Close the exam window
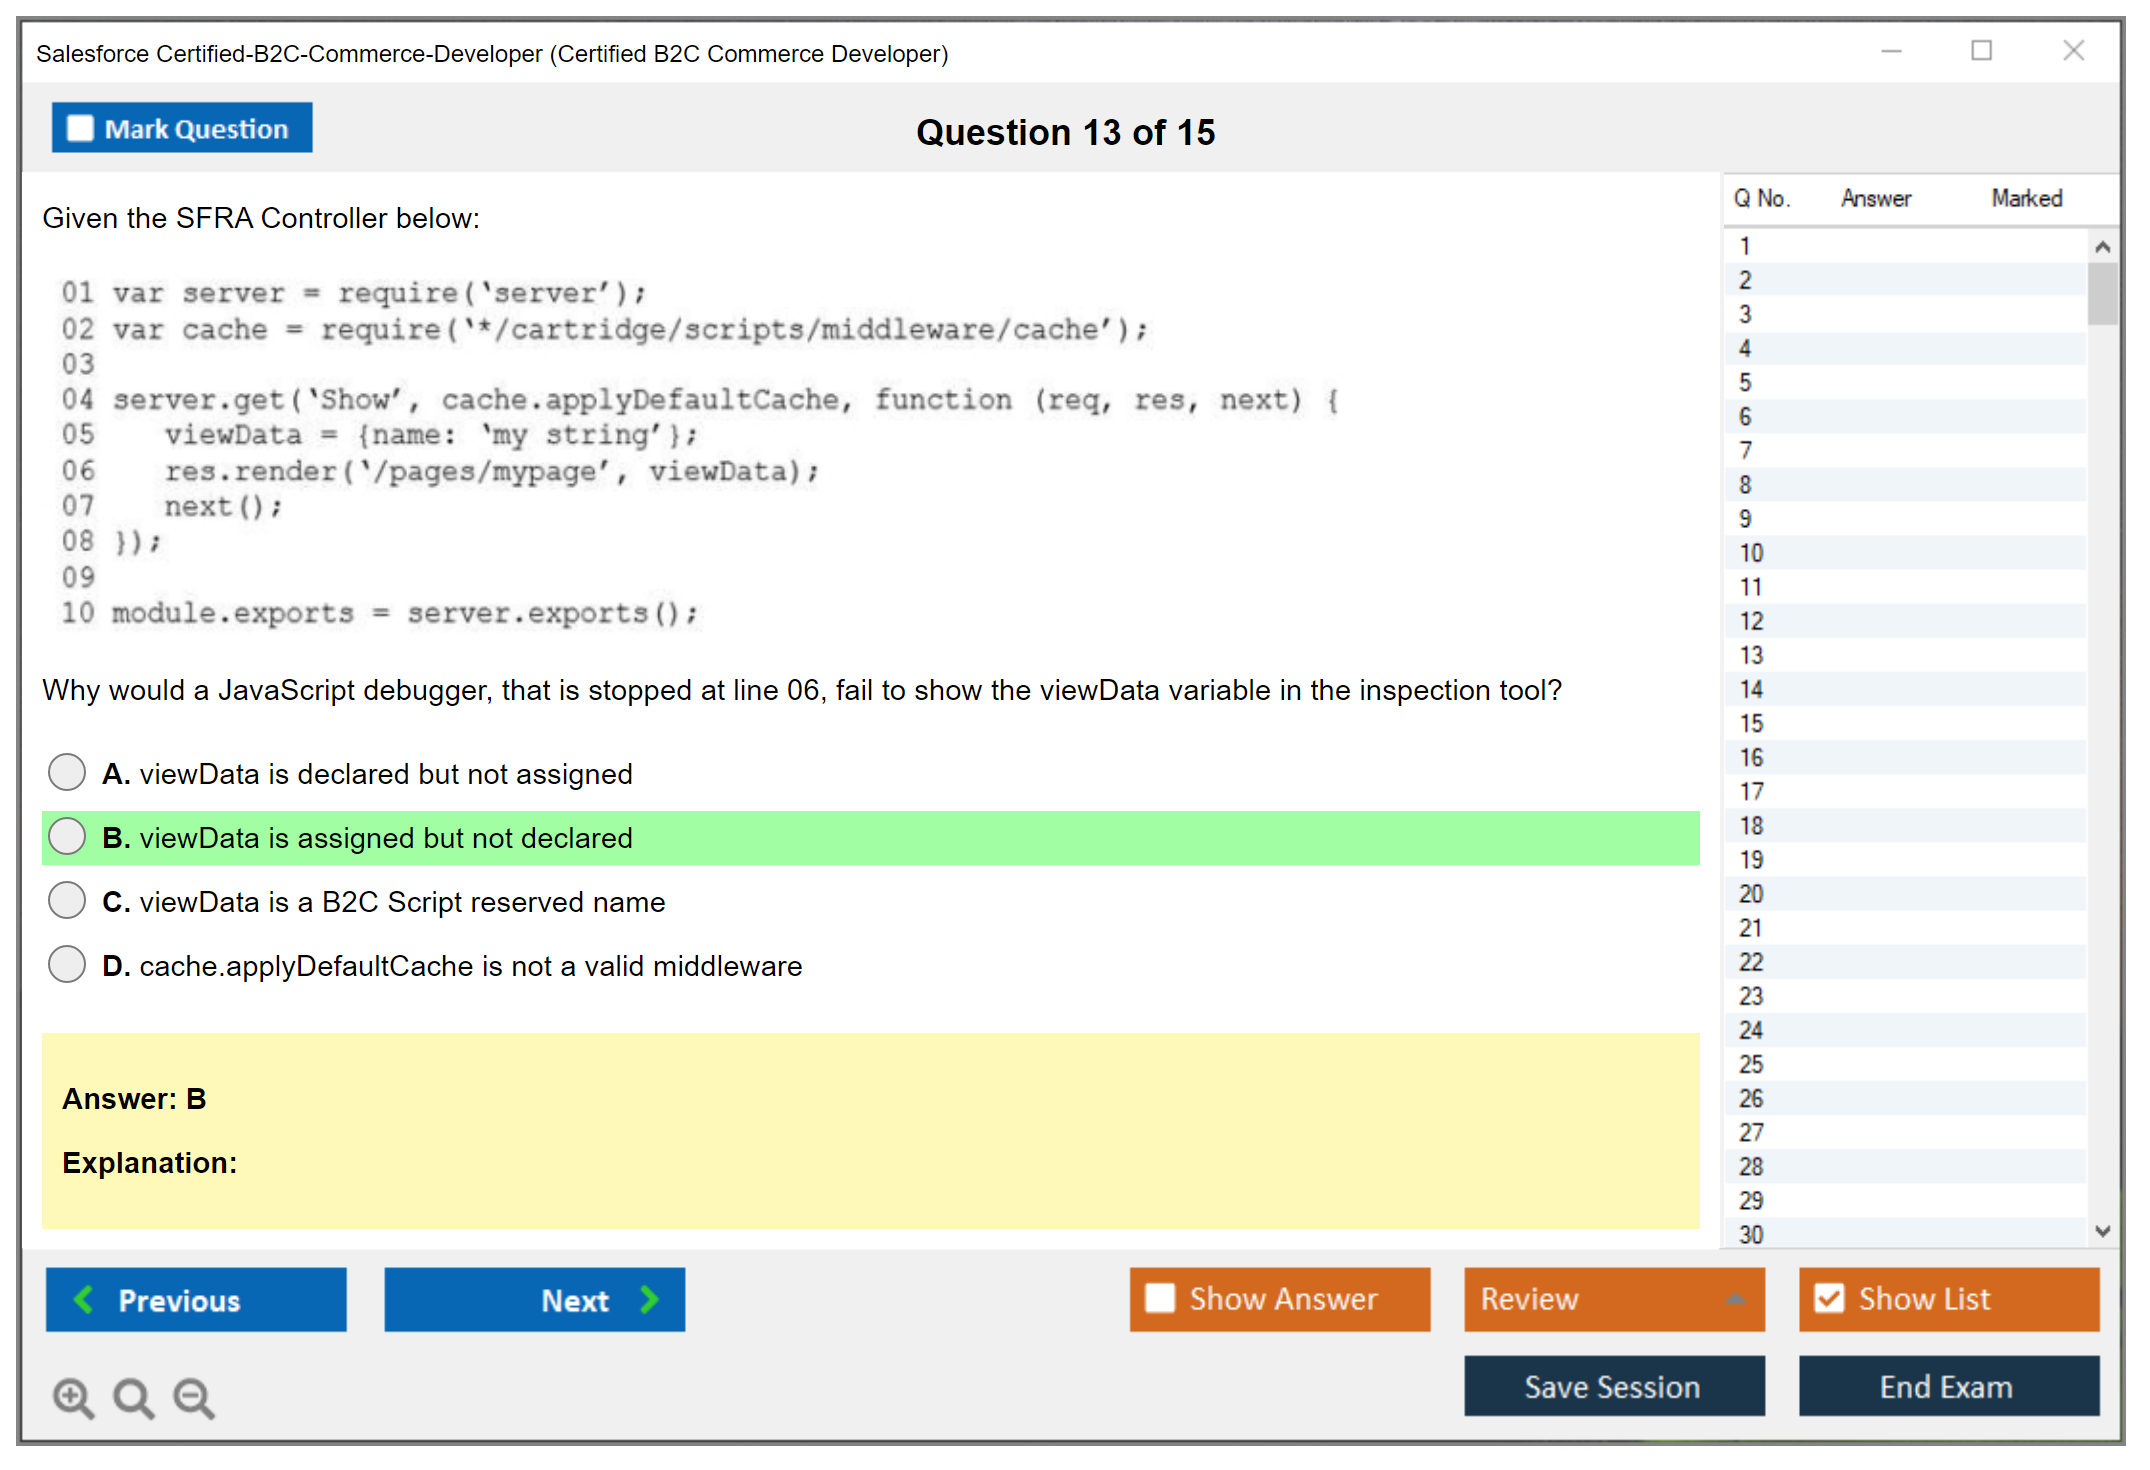 [2073, 51]
